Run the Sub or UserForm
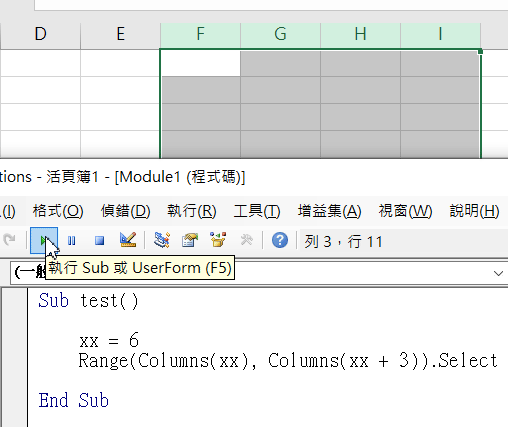Viewport: 508px width, 427px height. 44,240
